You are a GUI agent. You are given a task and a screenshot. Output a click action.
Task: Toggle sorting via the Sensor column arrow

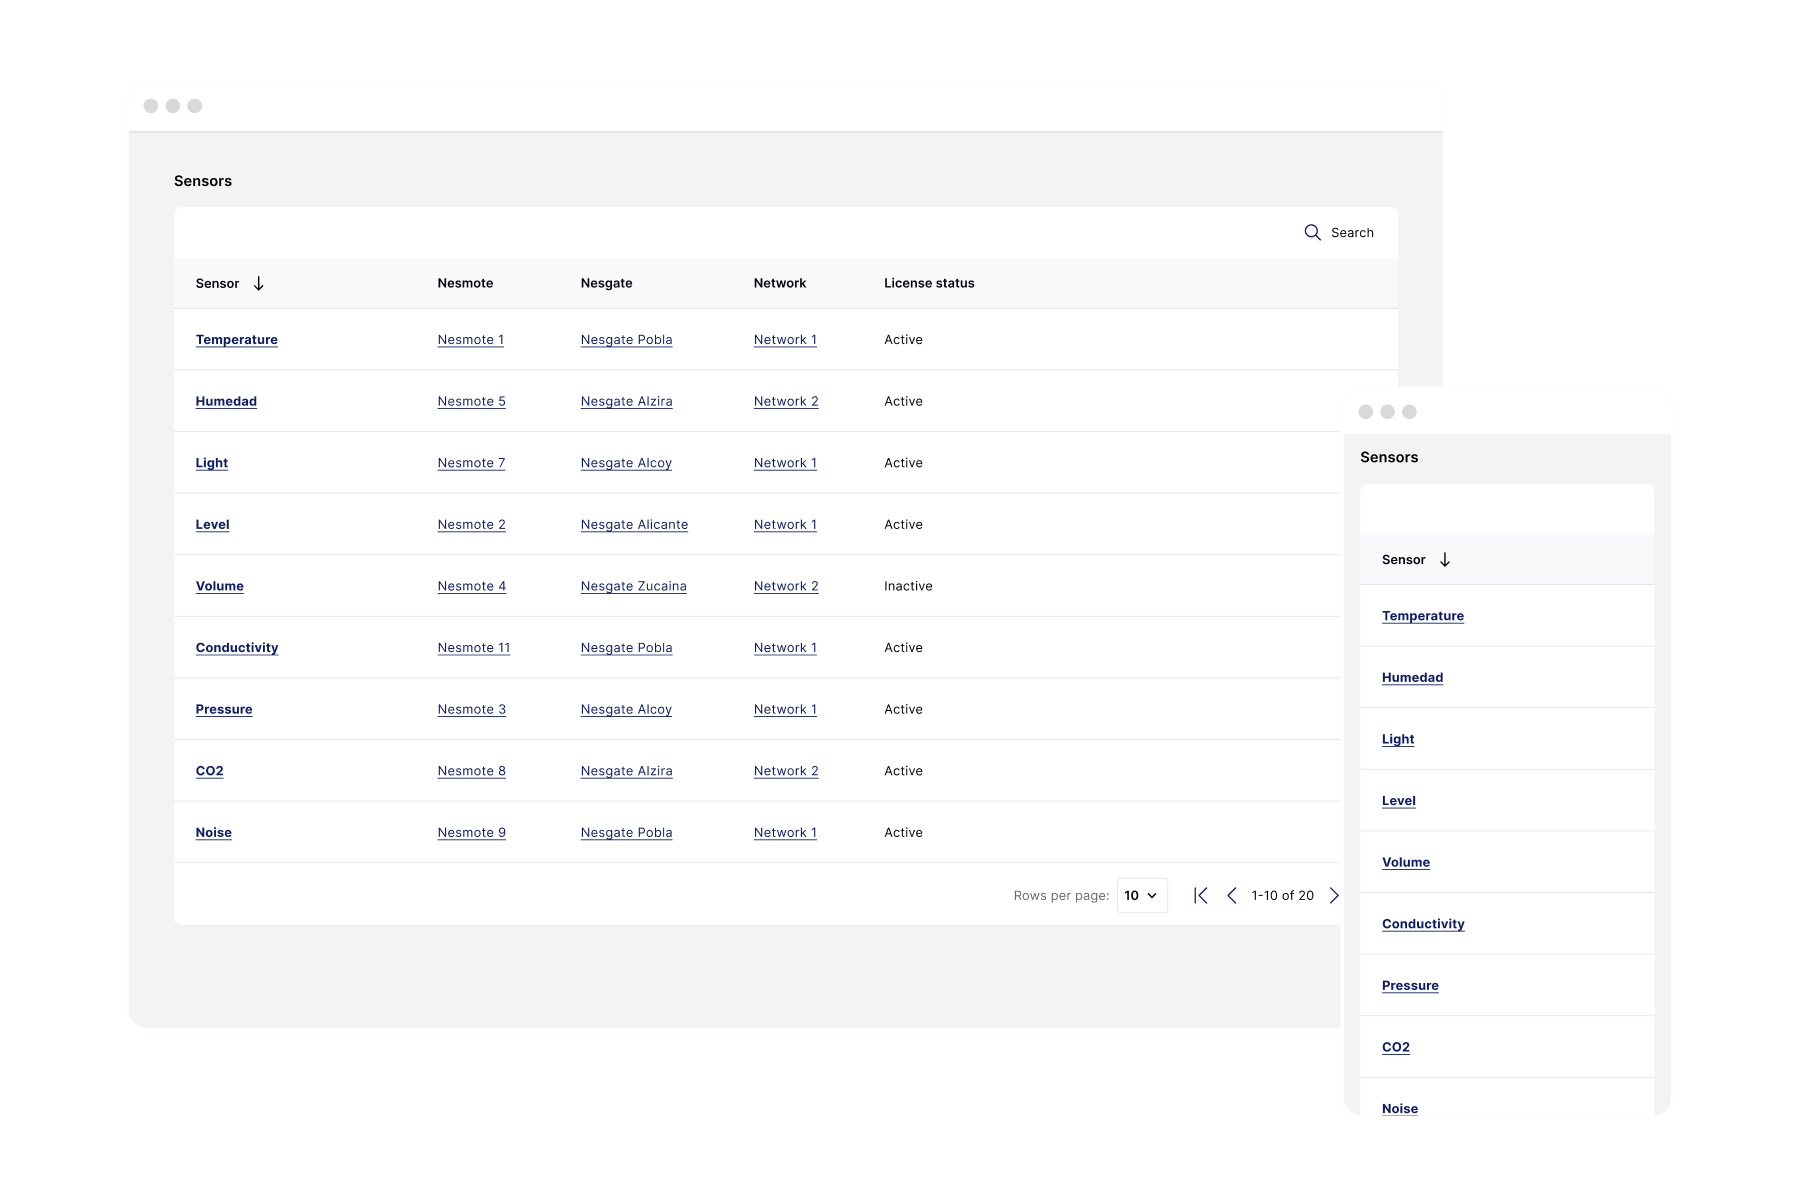point(259,283)
